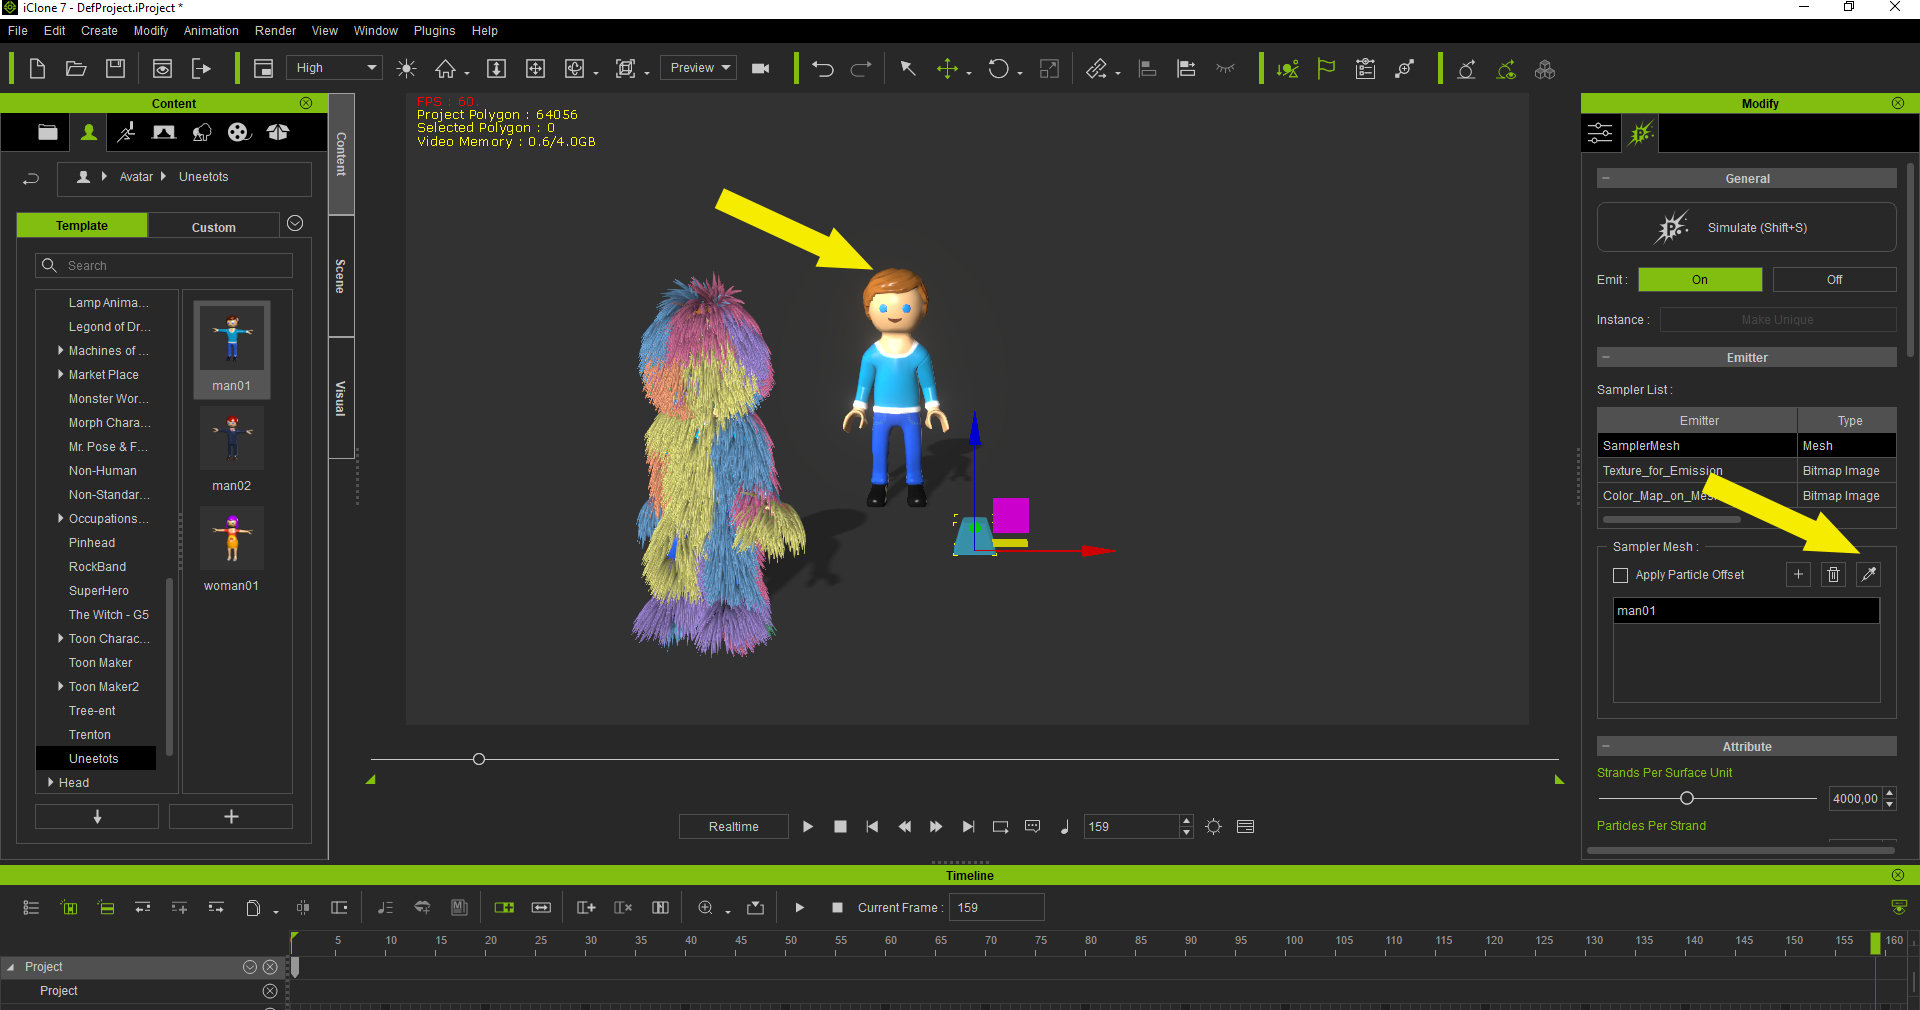This screenshot has width=1920, height=1010.
Task: Toggle the sound note icon in player
Action: click(1065, 827)
